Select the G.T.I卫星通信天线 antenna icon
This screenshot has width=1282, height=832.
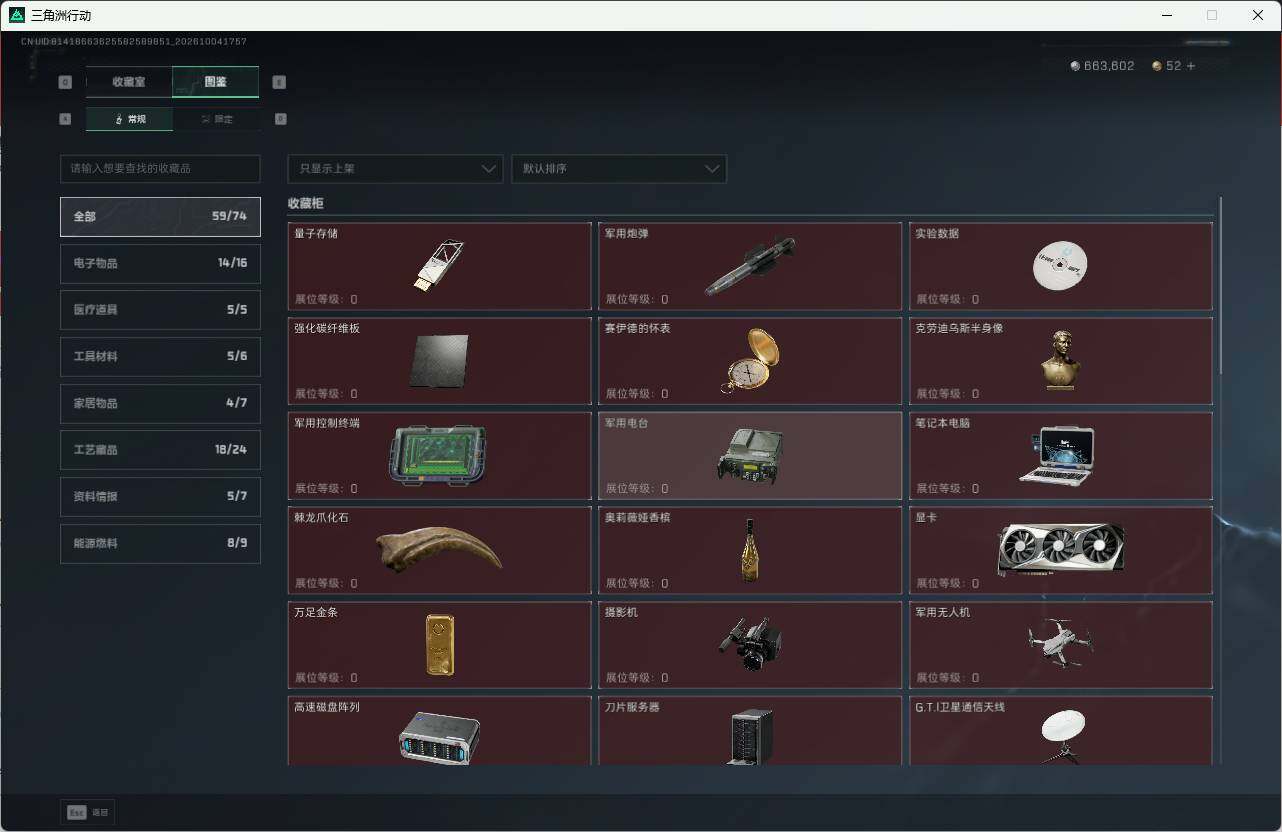(1061, 737)
